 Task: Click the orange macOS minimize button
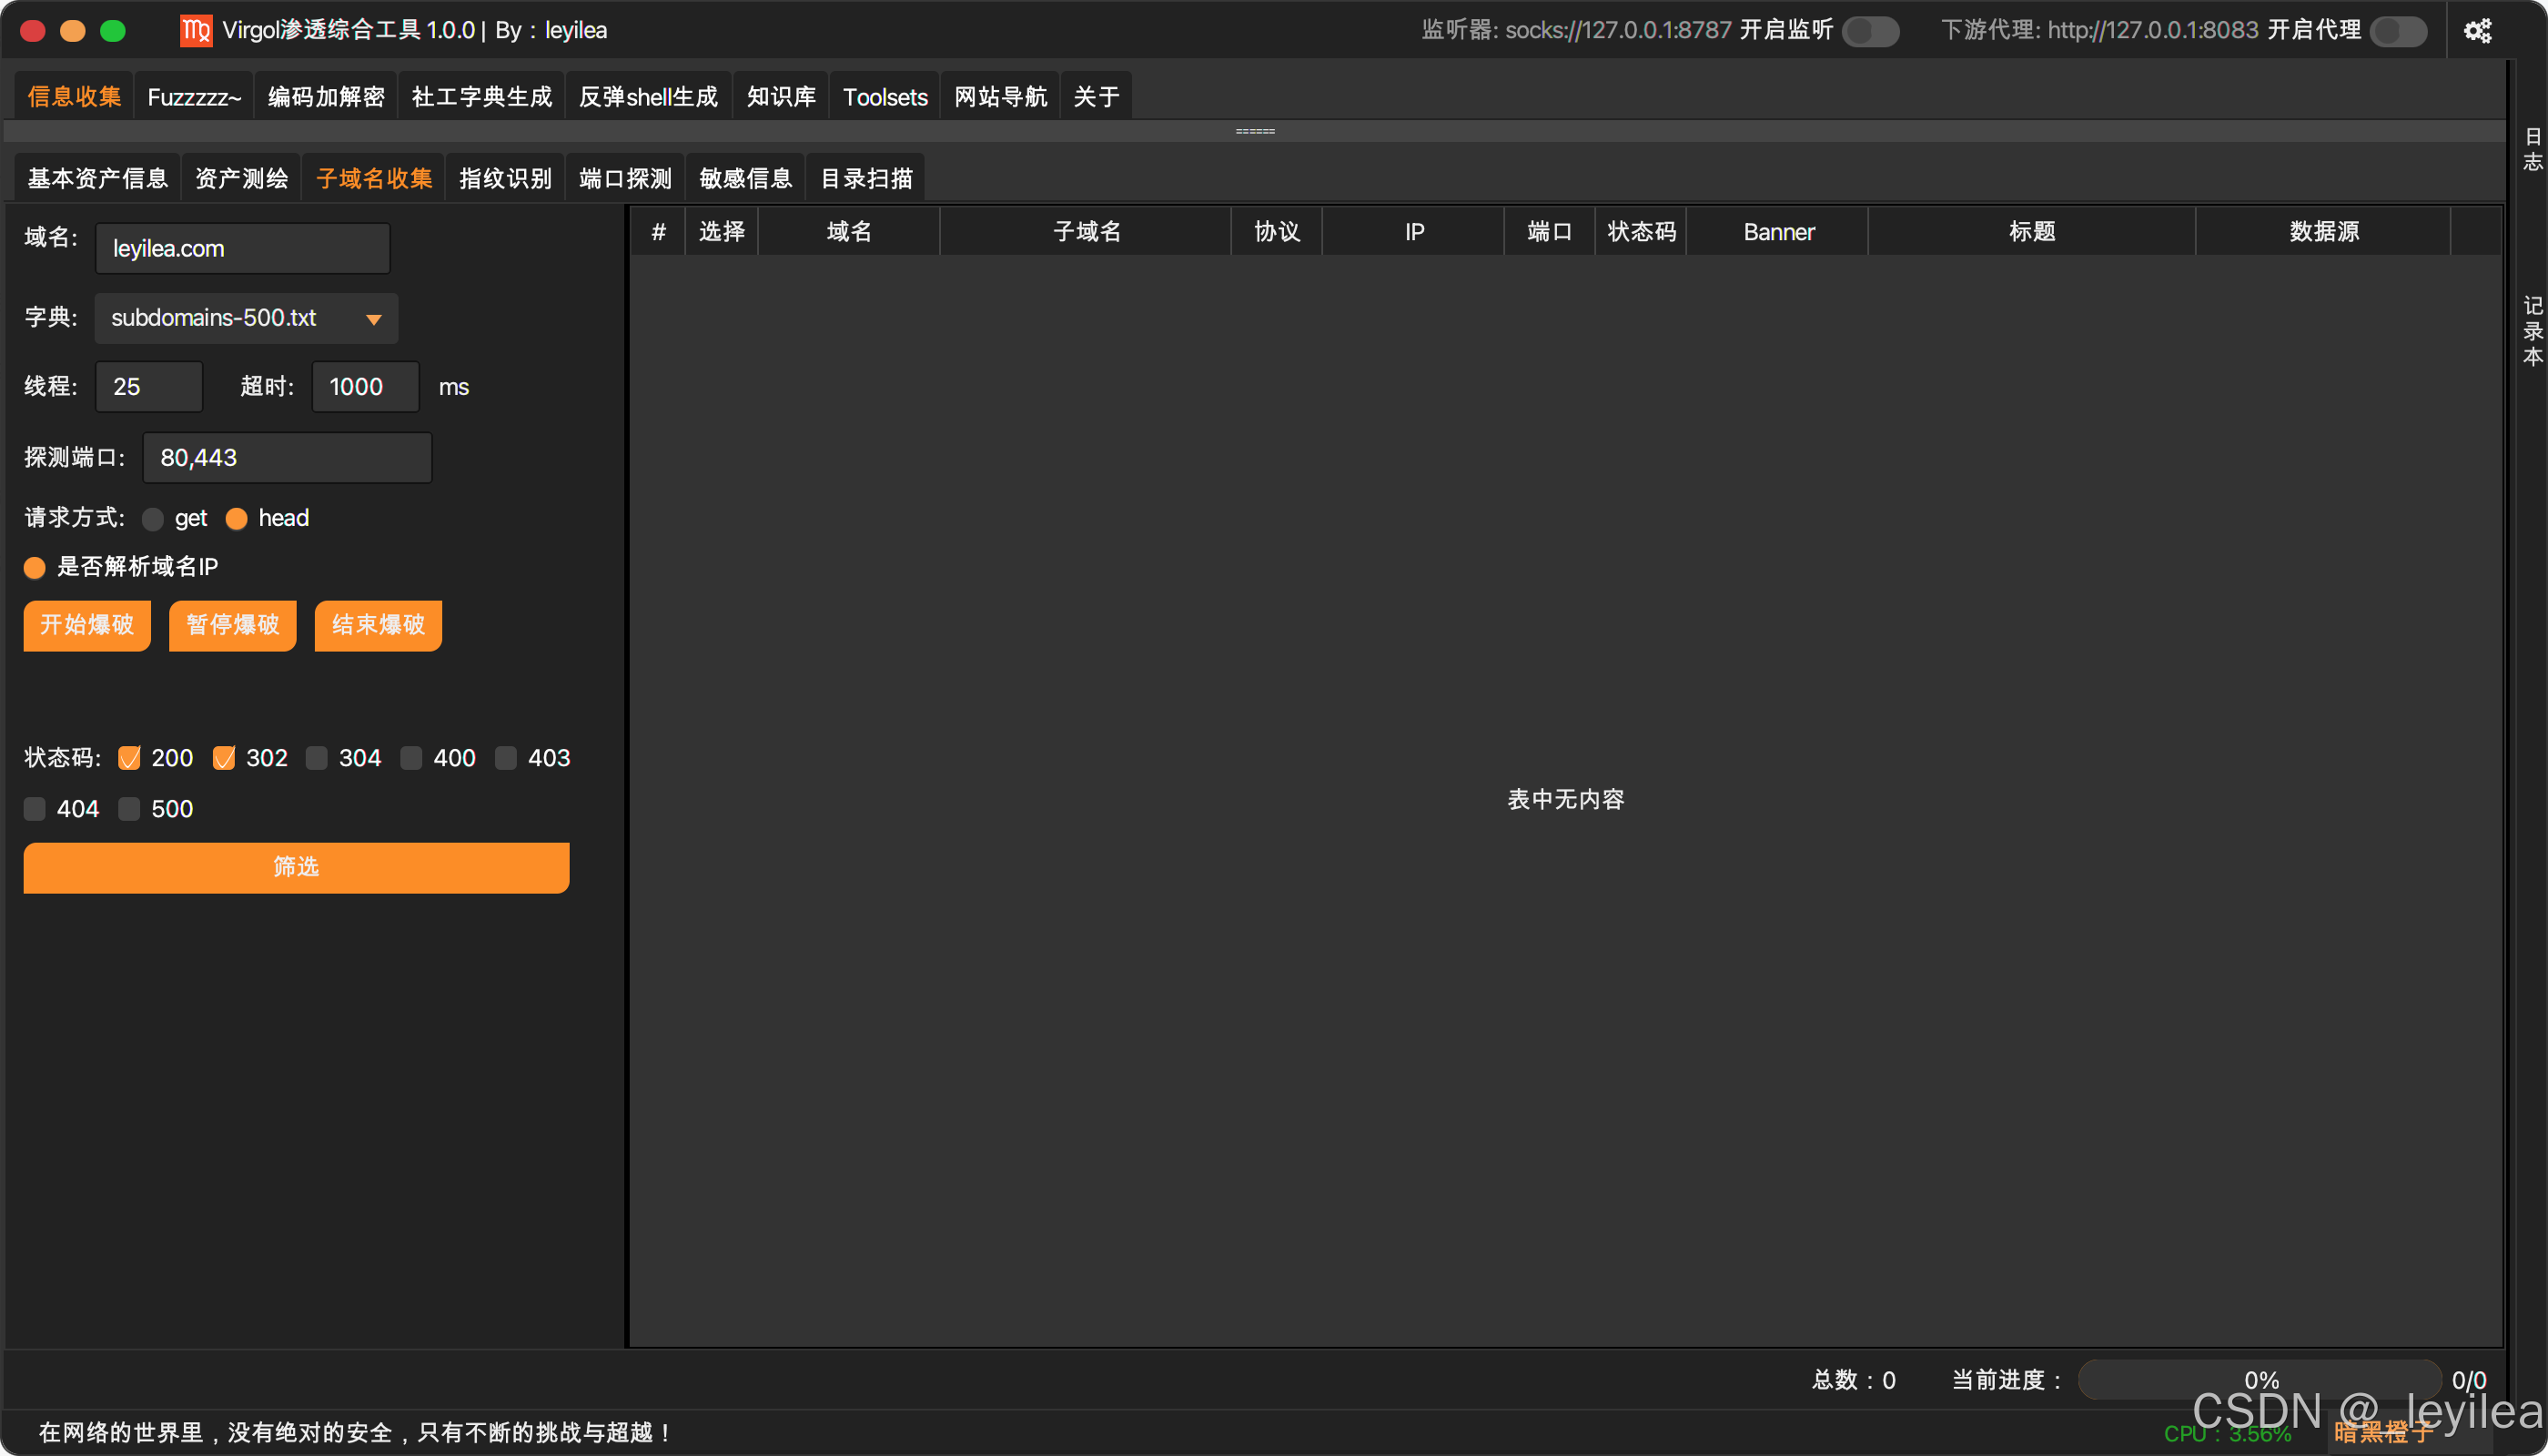click(73, 30)
